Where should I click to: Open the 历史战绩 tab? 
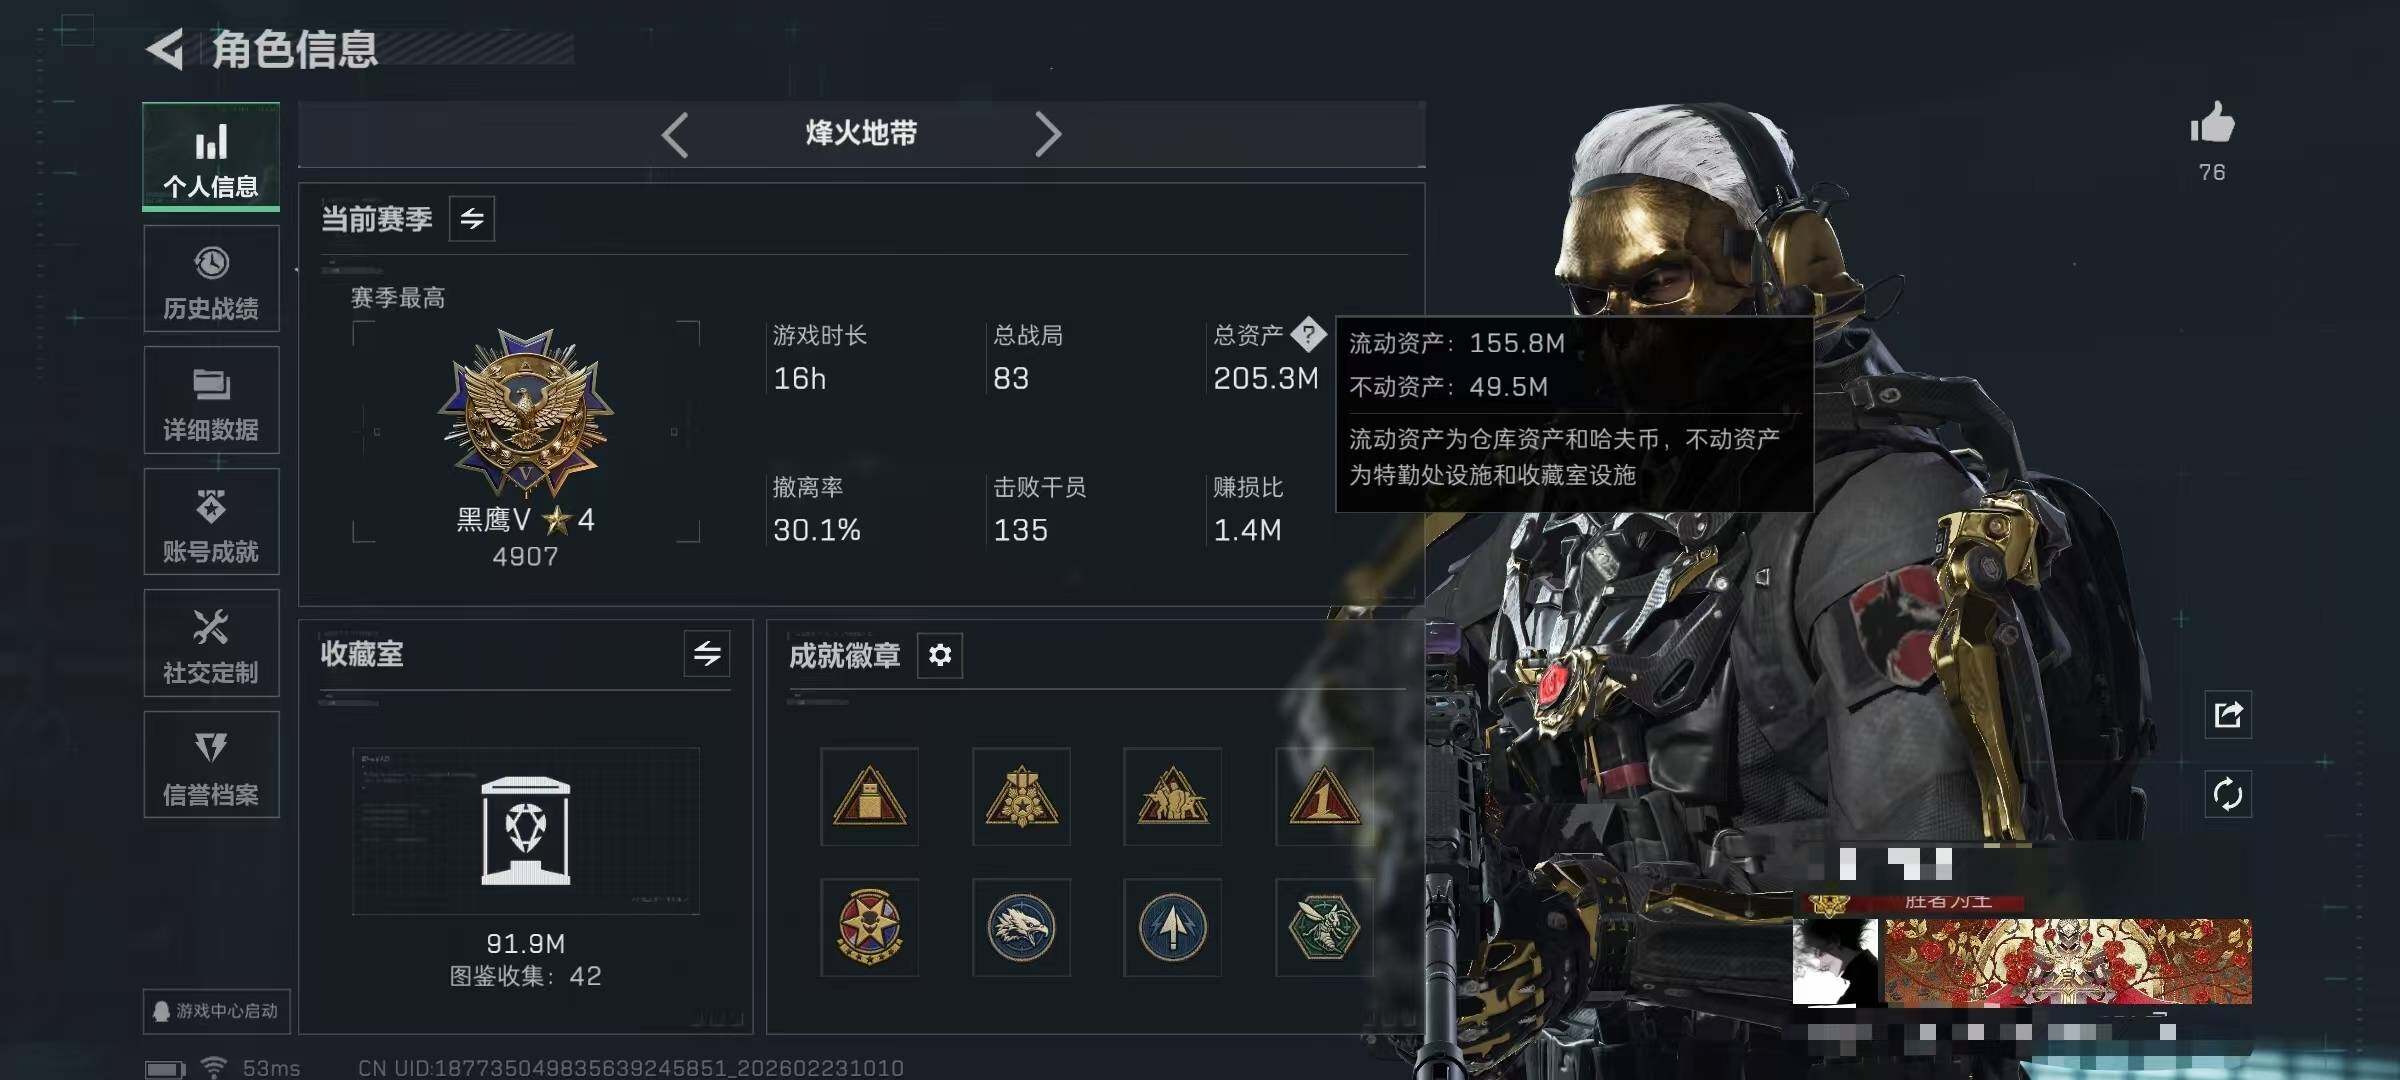click(211, 279)
